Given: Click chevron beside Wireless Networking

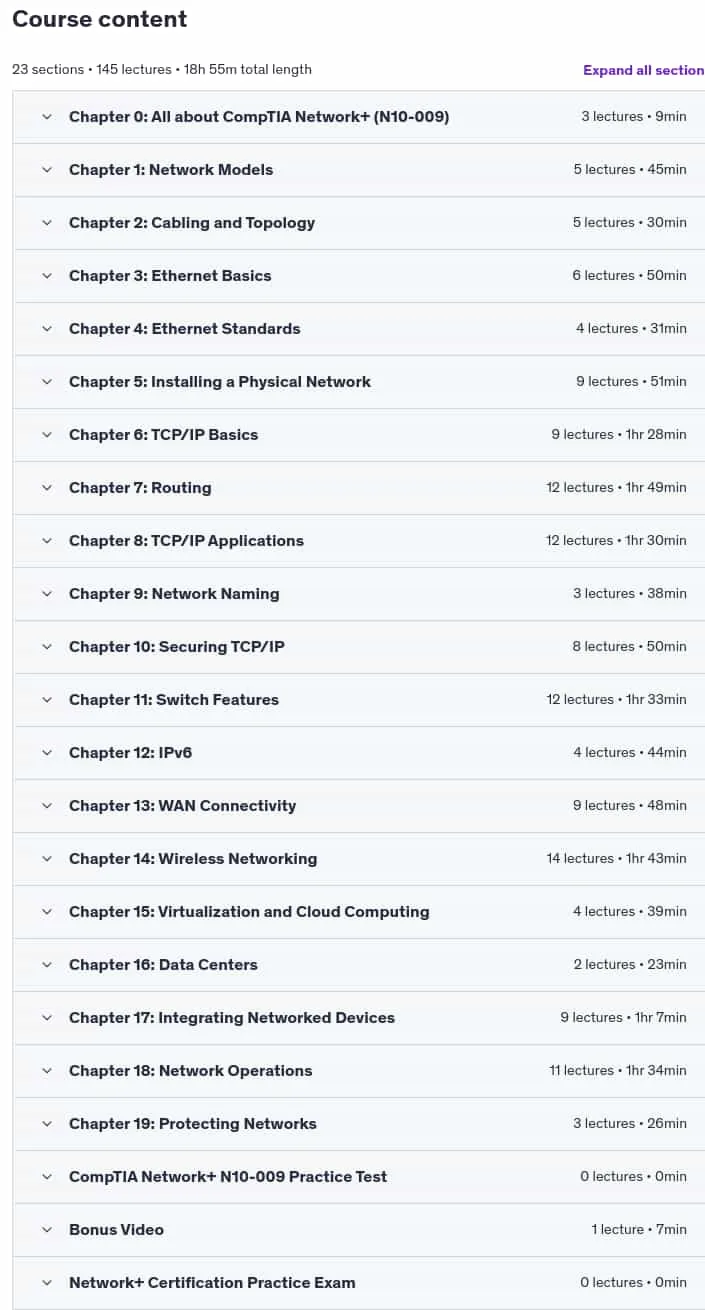Looking at the screenshot, I should point(46,859).
